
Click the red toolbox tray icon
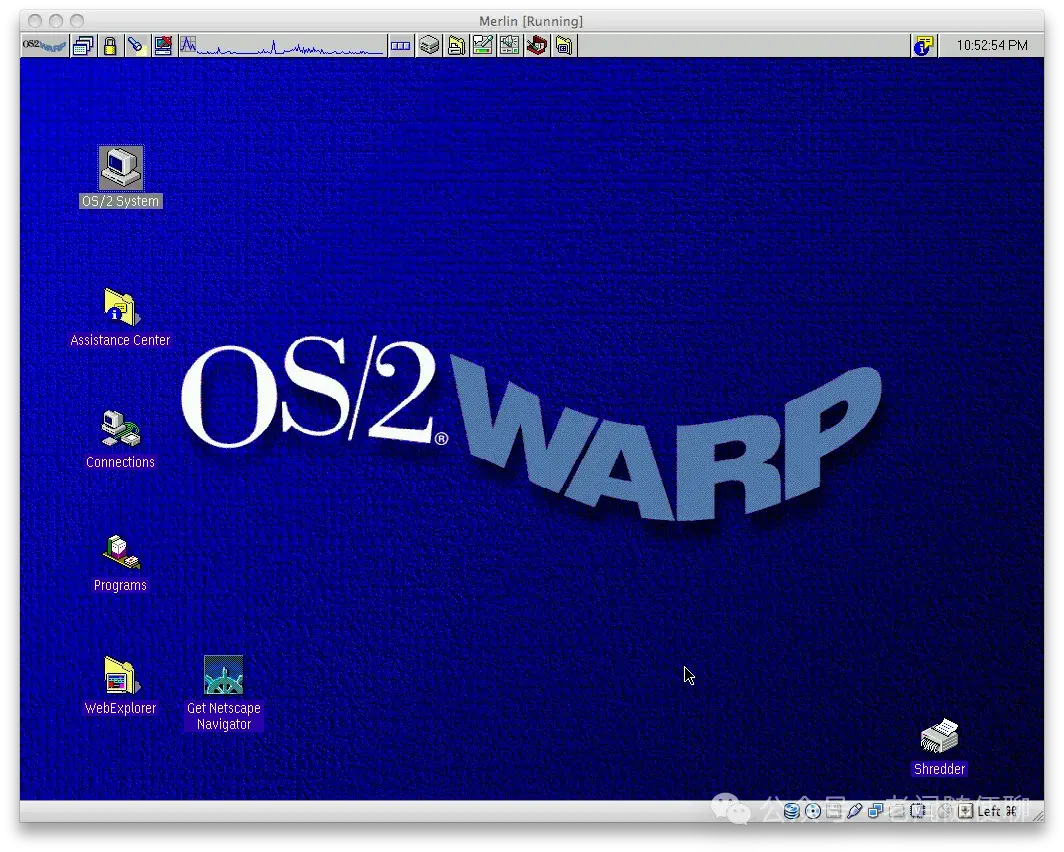click(x=537, y=45)
